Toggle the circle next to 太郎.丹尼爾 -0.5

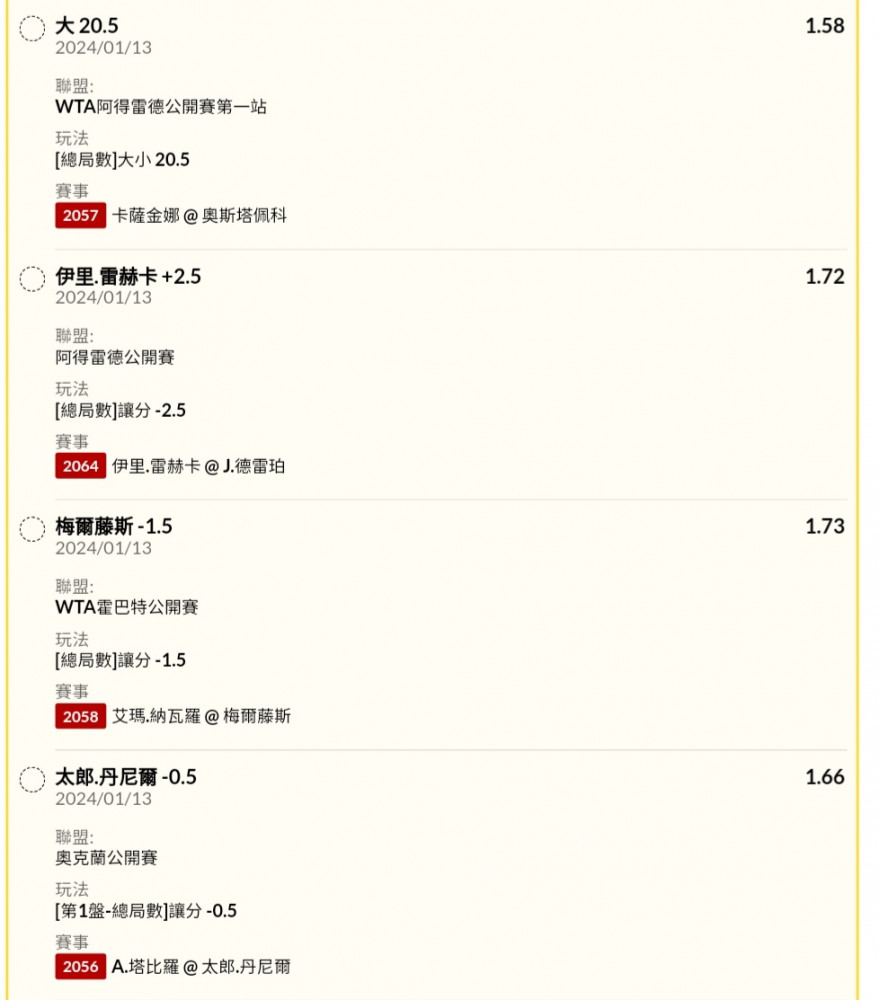click(x=32, y=779)
